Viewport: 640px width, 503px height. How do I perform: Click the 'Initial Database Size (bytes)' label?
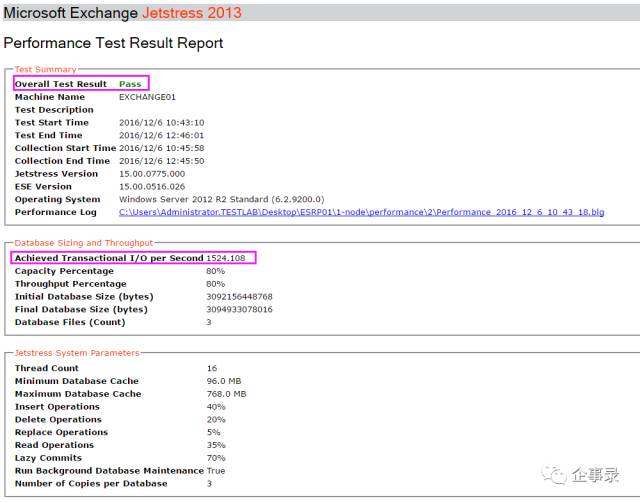point(84,297)
